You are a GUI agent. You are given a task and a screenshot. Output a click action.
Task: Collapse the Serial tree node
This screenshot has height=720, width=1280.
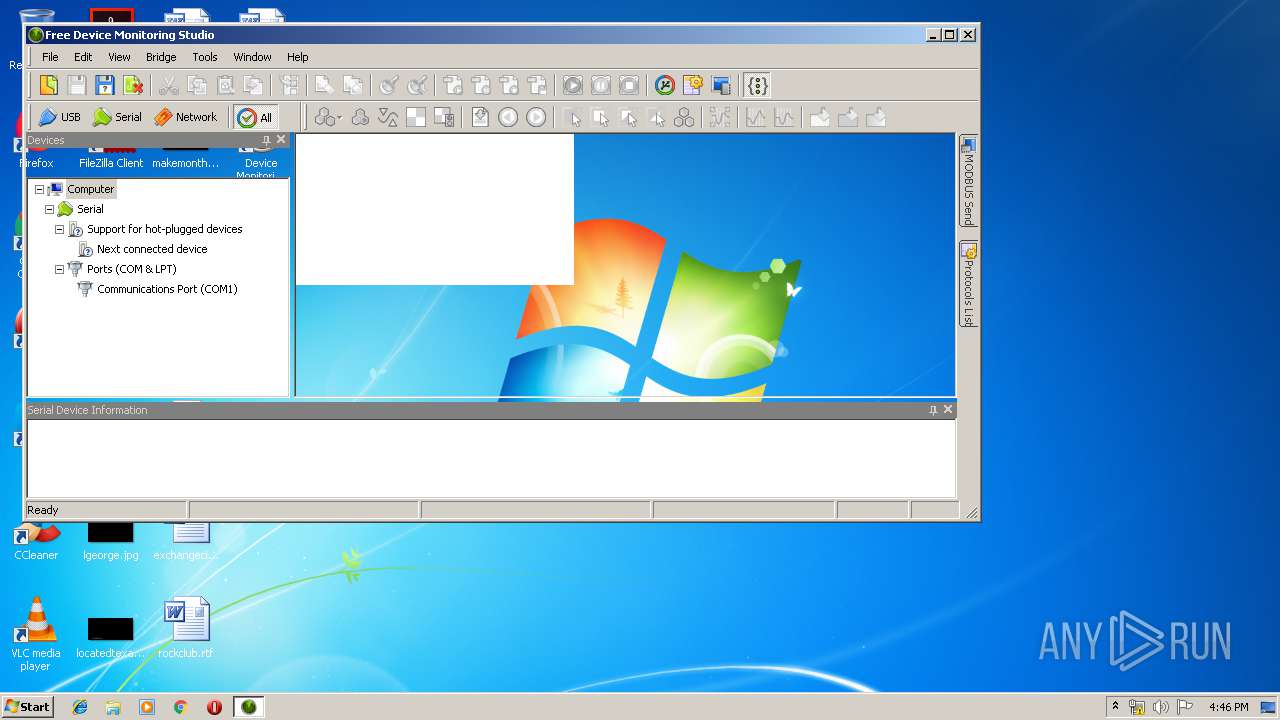click(49, 209)
